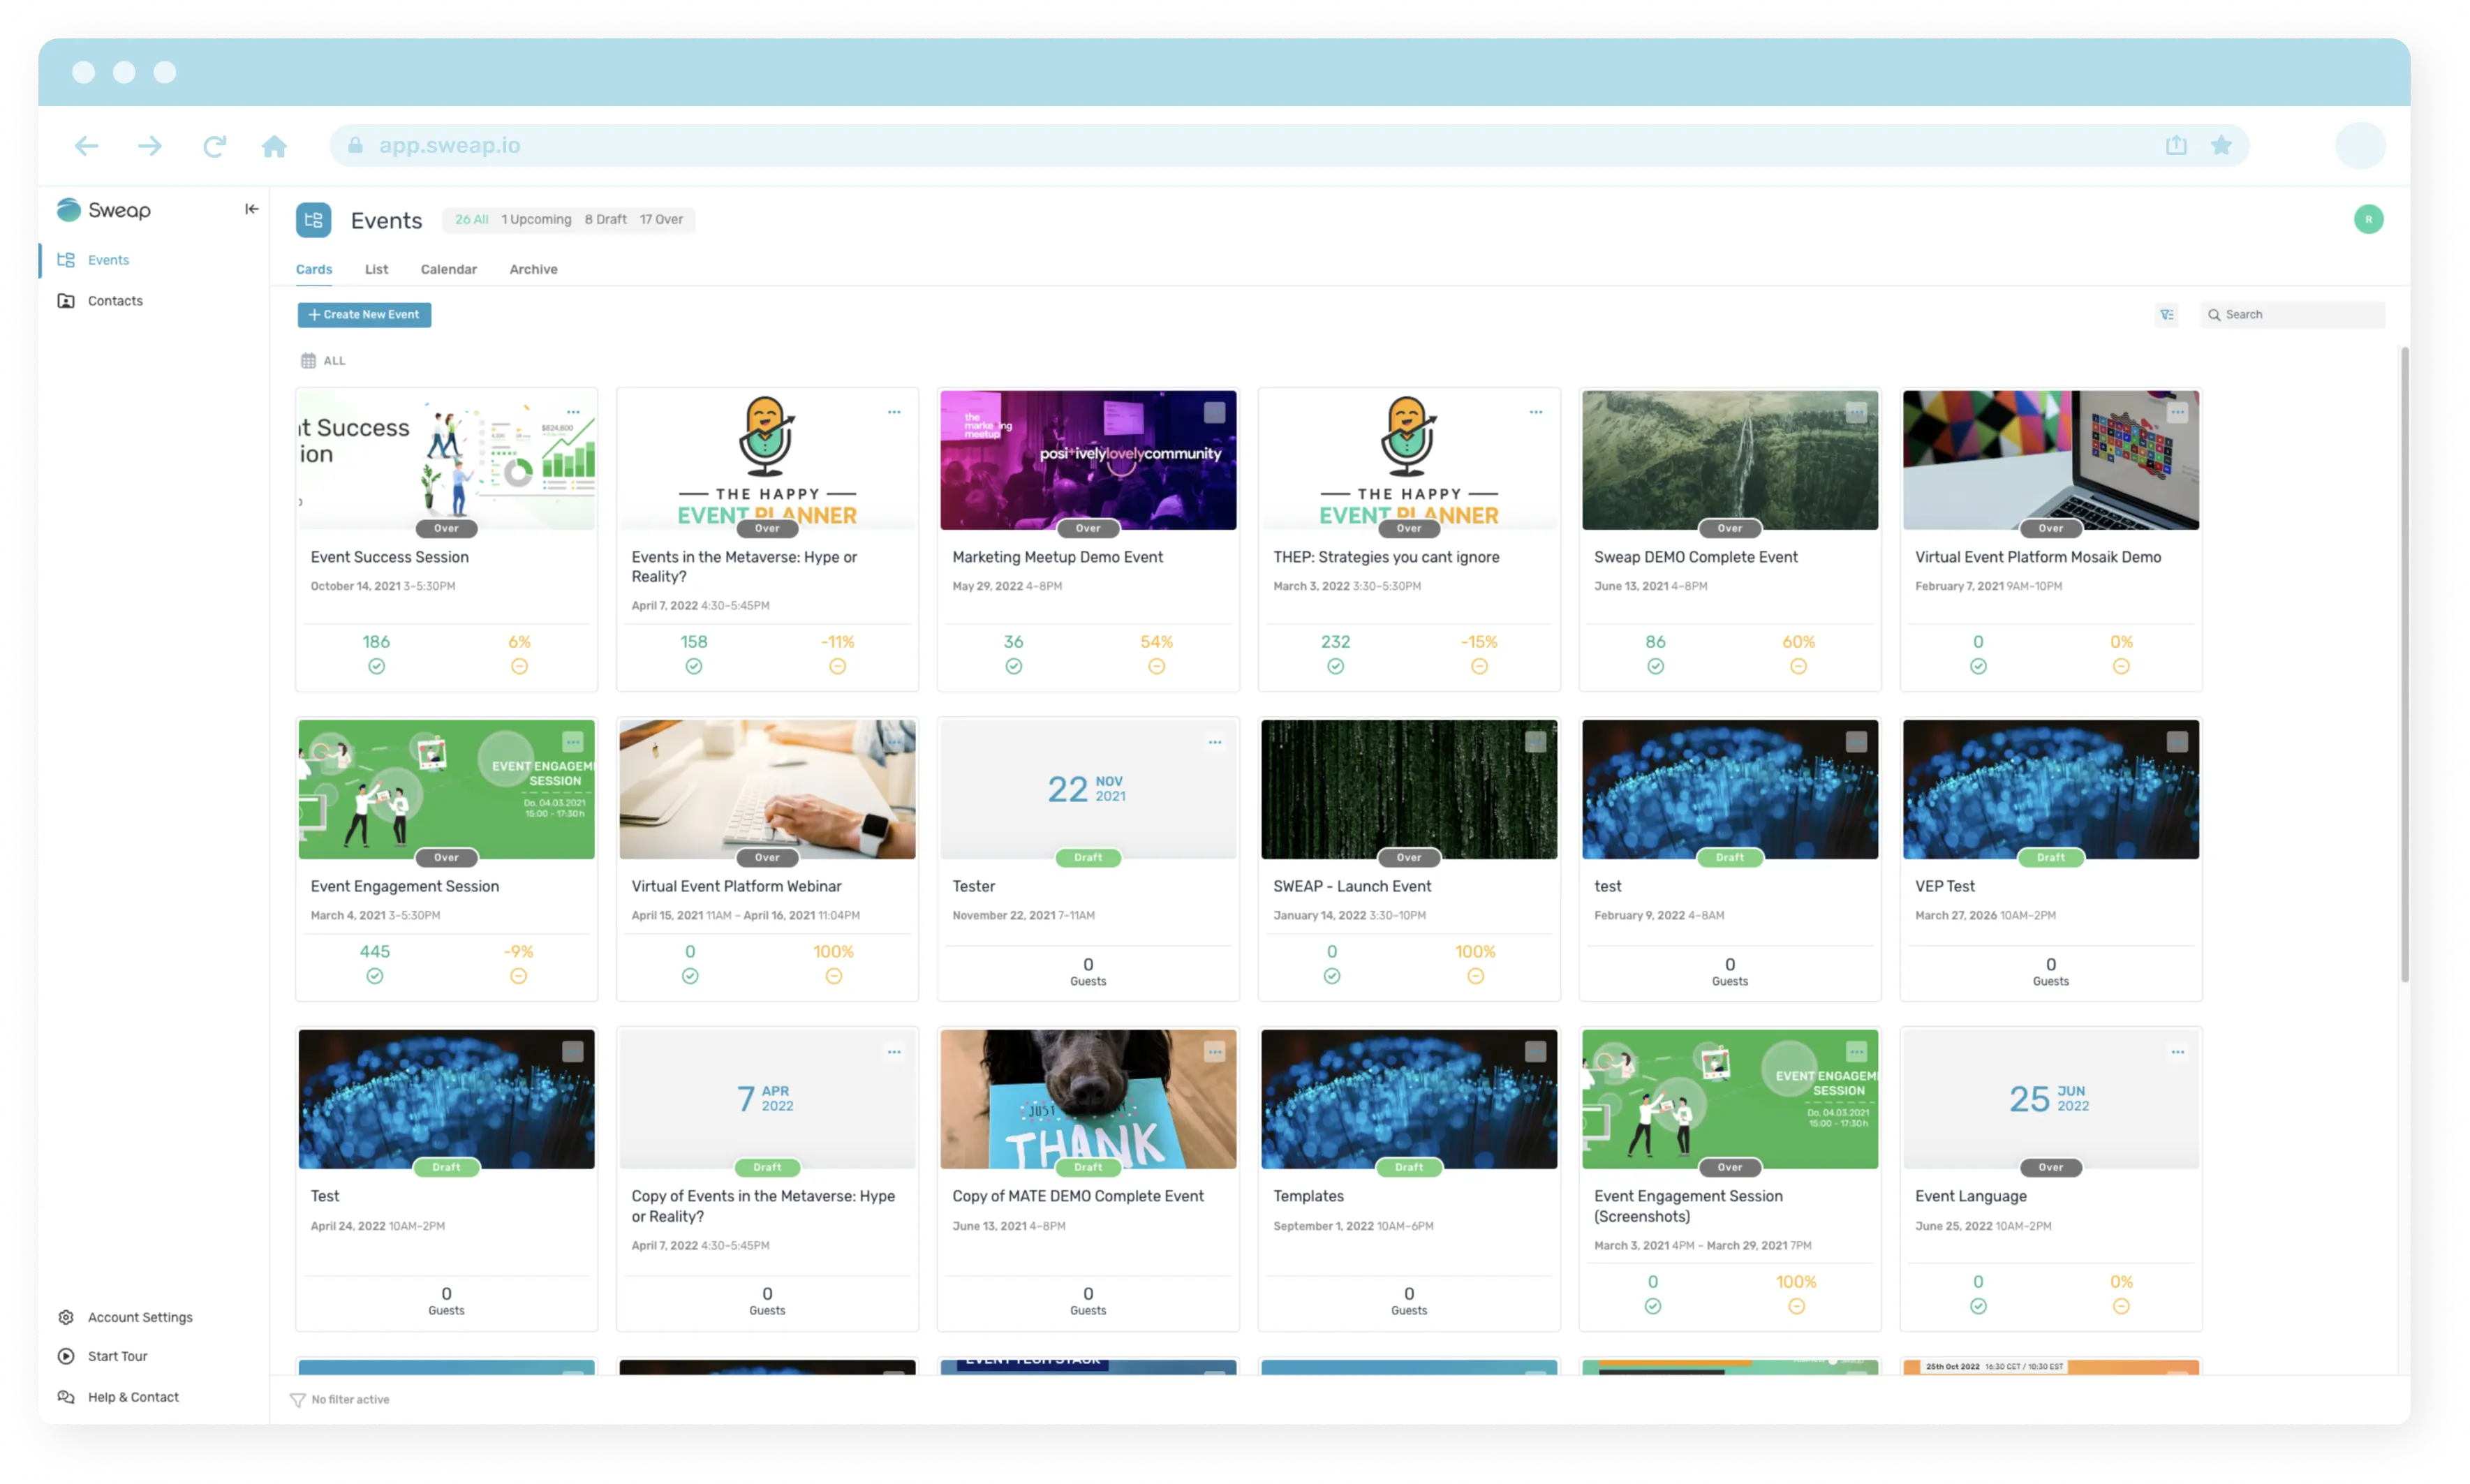Show only the 8 Draft events
This screenshot has width=2470, height=1484.
pos(605,220)
